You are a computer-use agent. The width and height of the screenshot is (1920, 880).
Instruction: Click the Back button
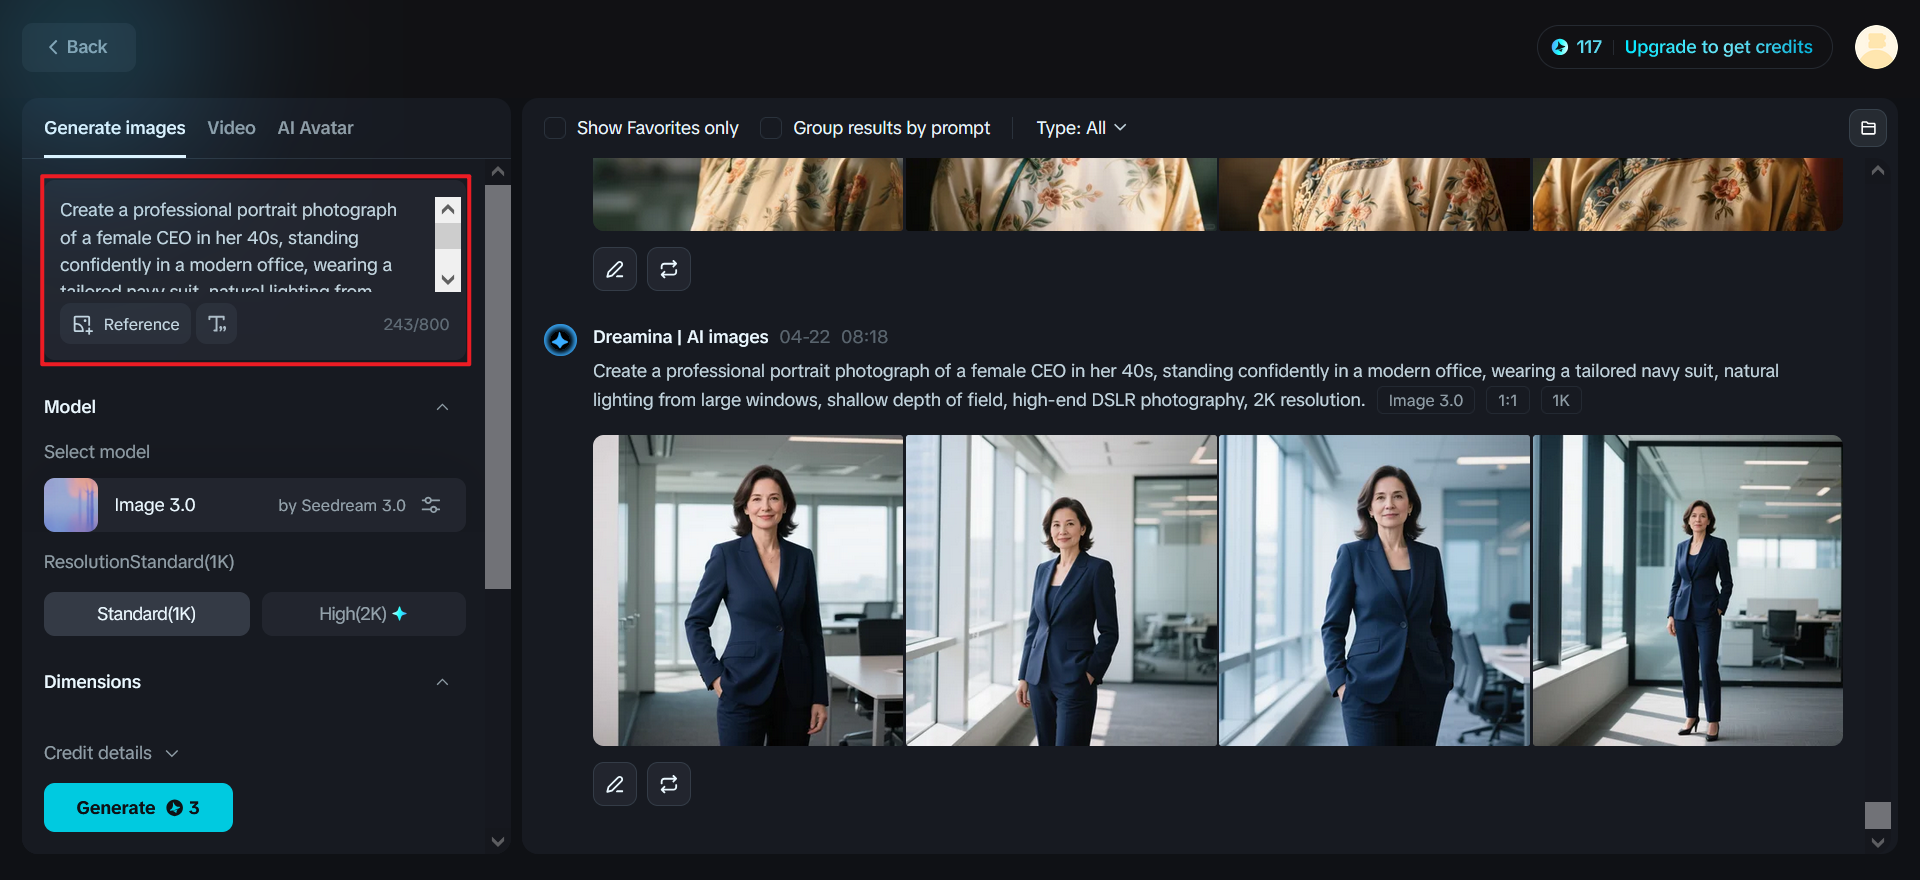click(x=79, y=47)
